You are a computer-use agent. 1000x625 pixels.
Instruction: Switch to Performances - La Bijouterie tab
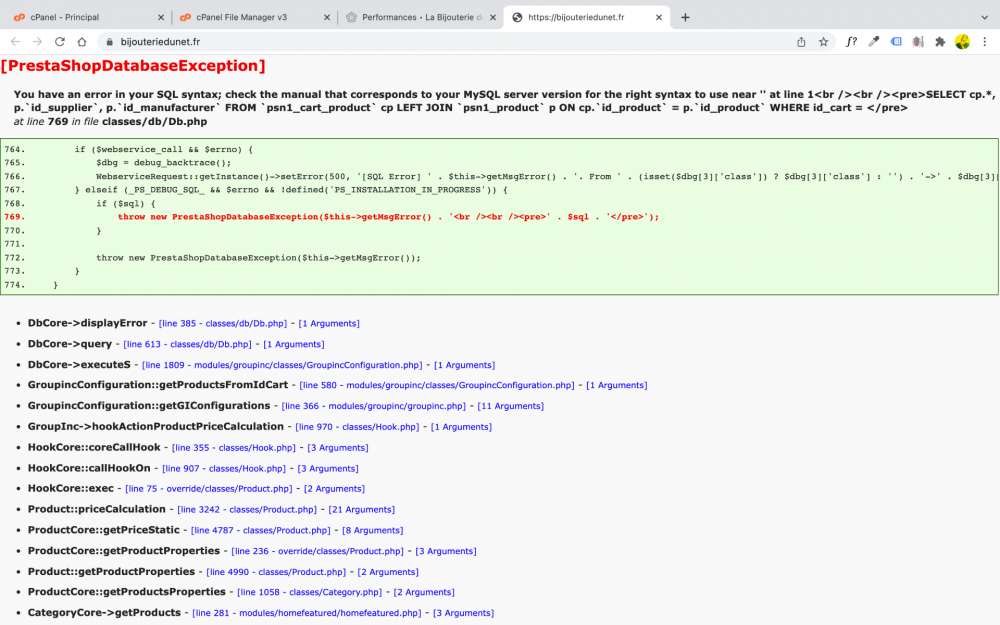422,17
